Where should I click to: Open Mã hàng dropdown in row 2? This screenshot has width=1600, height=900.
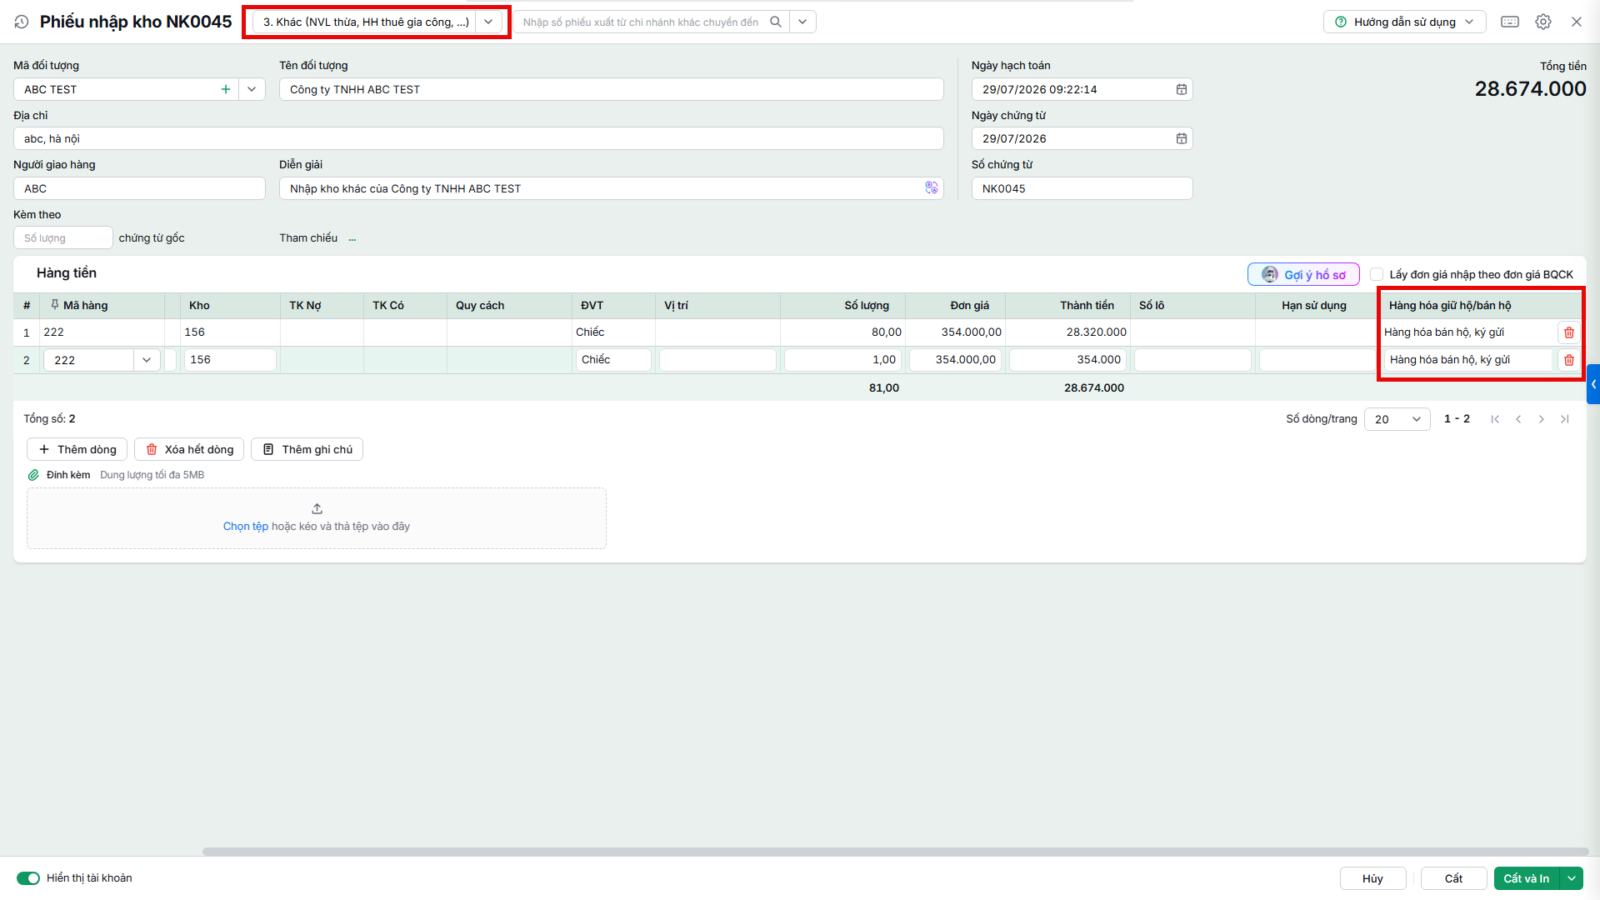point(147,360)
